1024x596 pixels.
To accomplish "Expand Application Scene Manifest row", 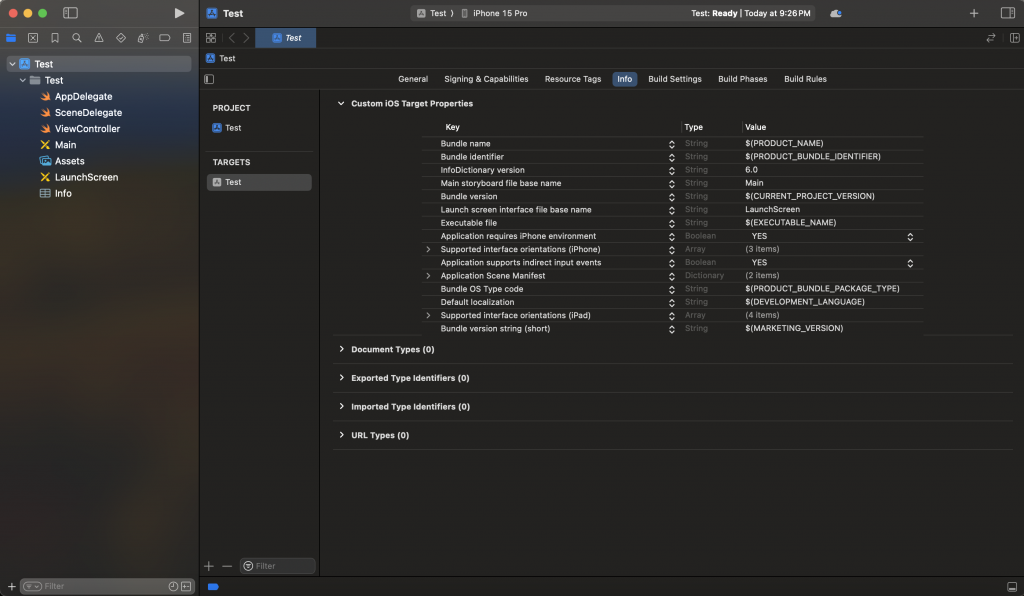I will pyautogui.click(x=428, y=275).
